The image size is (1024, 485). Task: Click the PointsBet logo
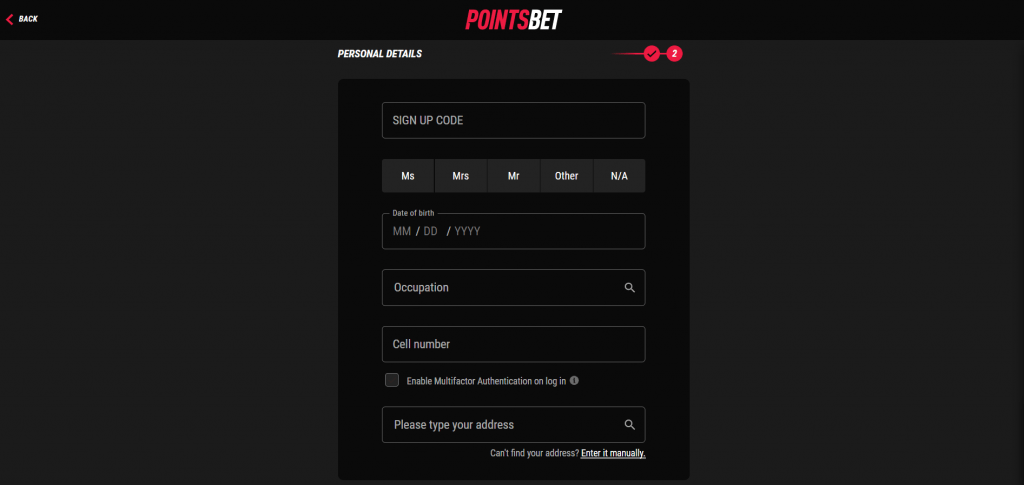pyautogui.click(x=513, y=20)
